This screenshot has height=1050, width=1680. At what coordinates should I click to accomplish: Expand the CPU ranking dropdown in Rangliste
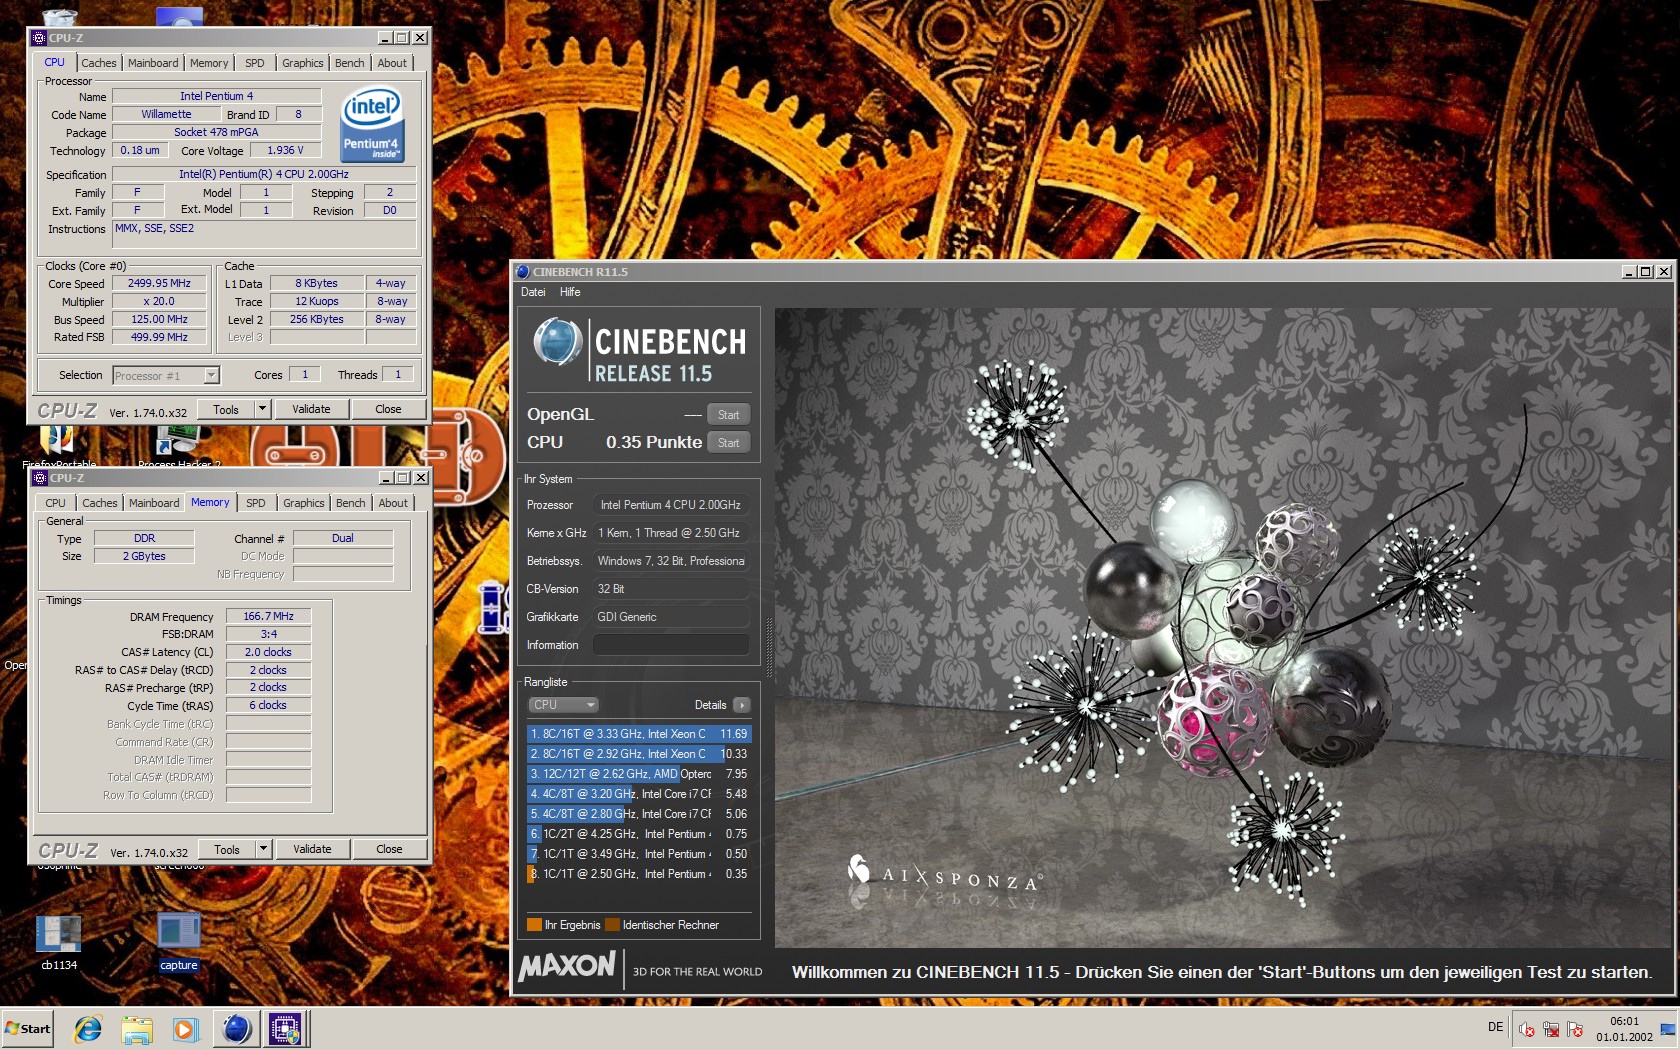point(563,705)
